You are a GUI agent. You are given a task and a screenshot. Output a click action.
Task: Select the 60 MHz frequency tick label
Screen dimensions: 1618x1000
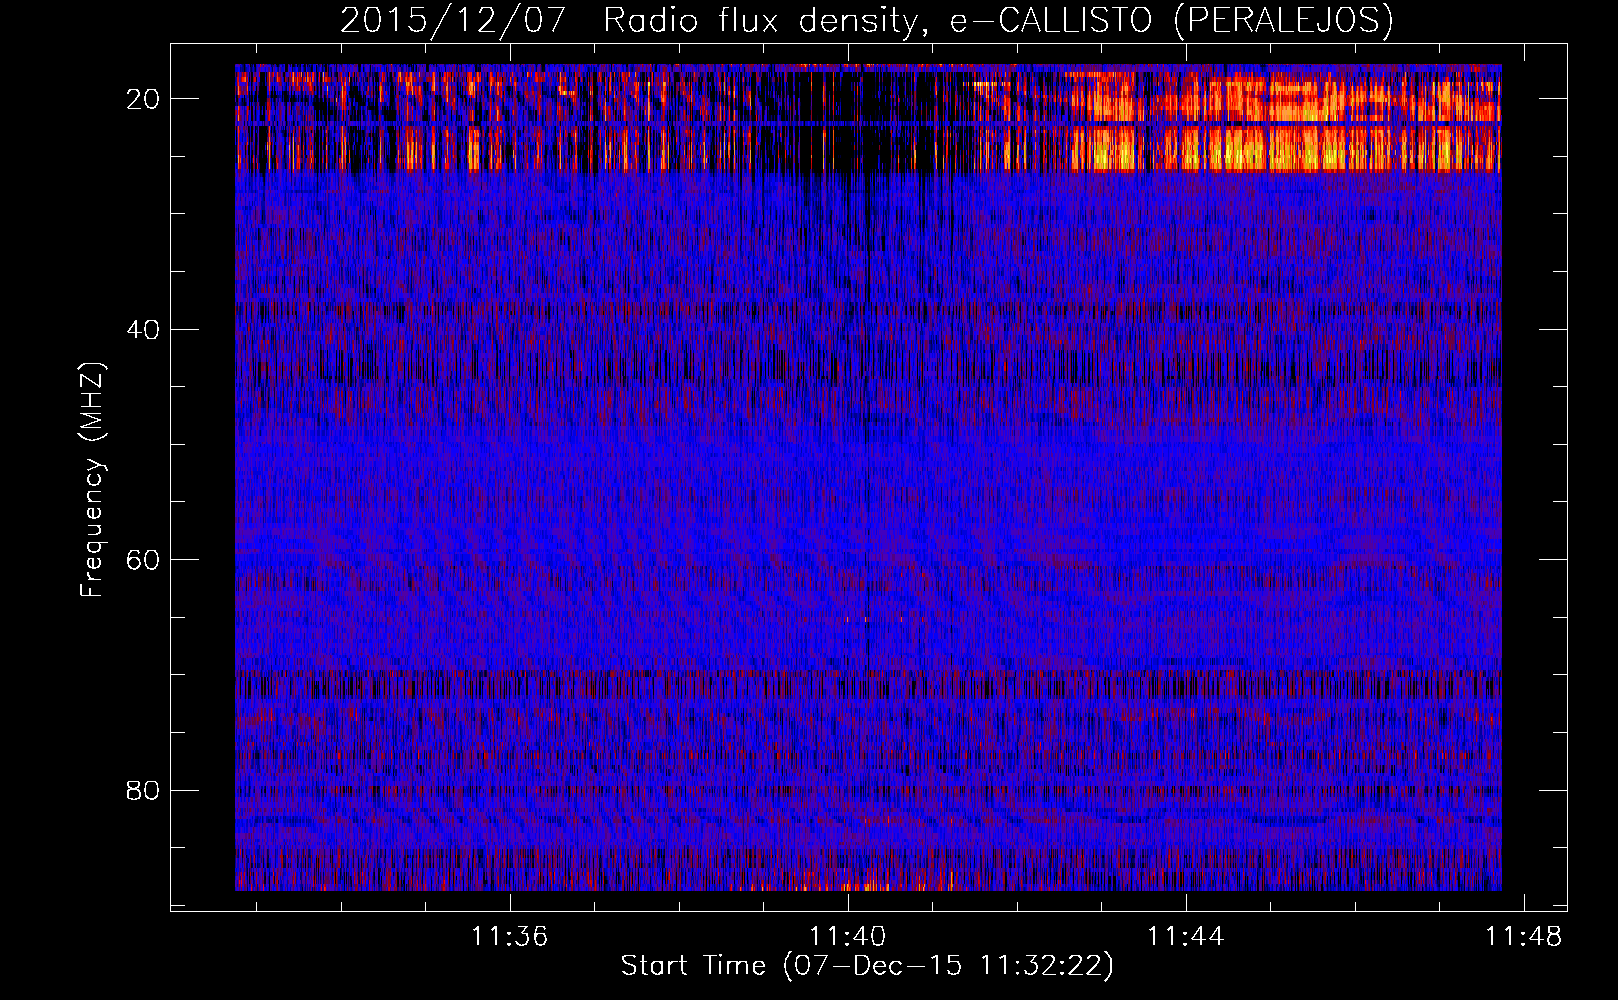144,559
